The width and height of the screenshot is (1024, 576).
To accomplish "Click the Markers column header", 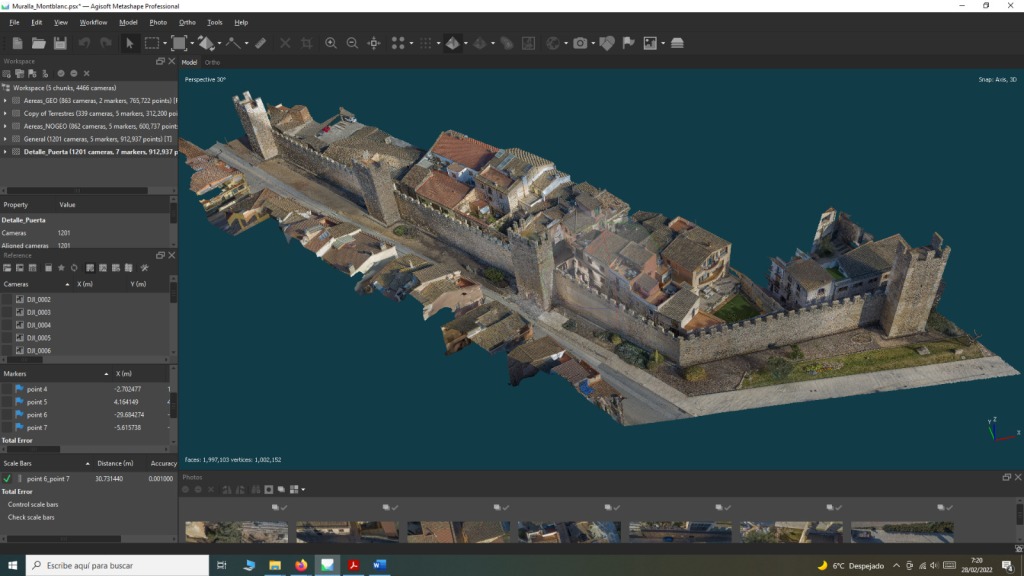I will (x=15, y=374).
